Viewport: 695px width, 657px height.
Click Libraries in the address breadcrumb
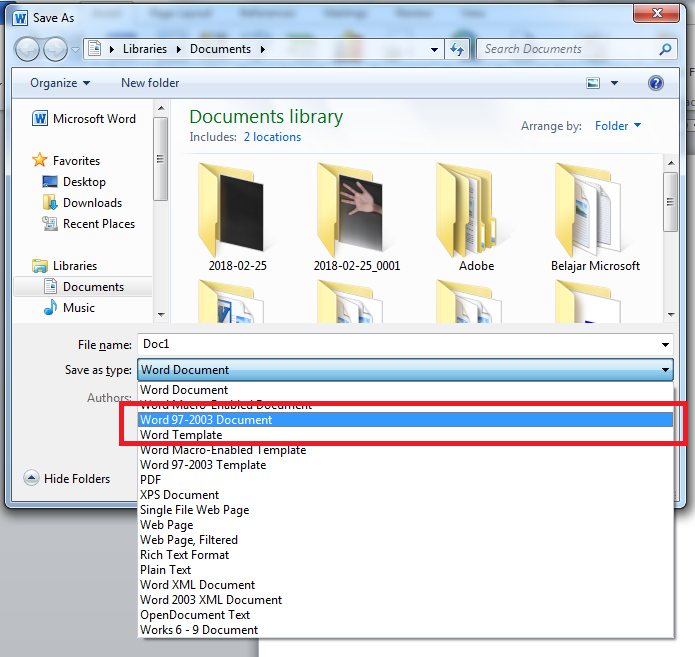point(145,49)
